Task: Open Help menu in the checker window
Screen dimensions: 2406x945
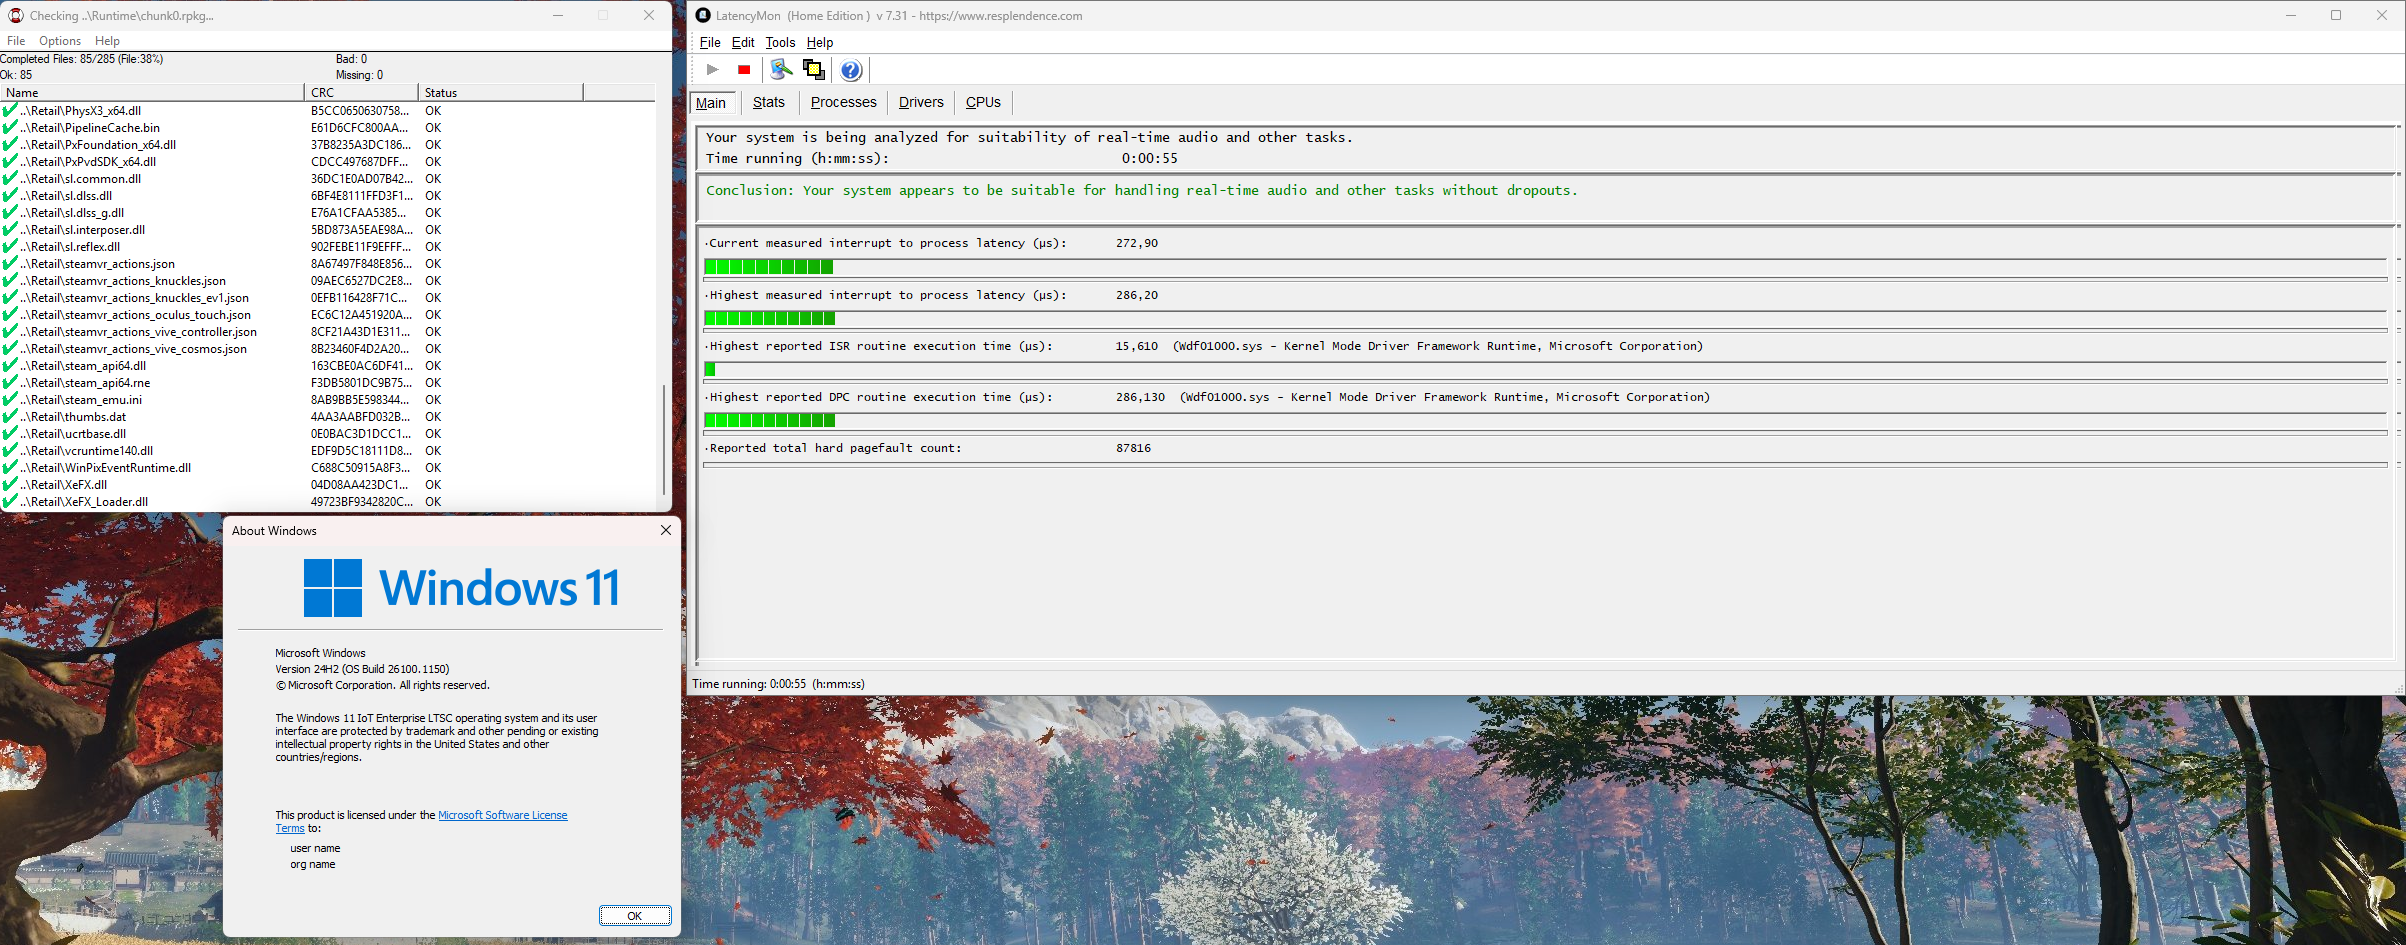Action: tap(107, 41)
